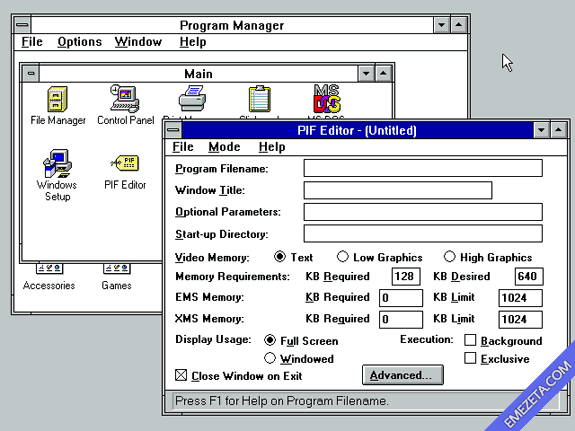Click the Optional Parameters input field
Viewport: 575px width, 431px height.
[x=423, y=212]
